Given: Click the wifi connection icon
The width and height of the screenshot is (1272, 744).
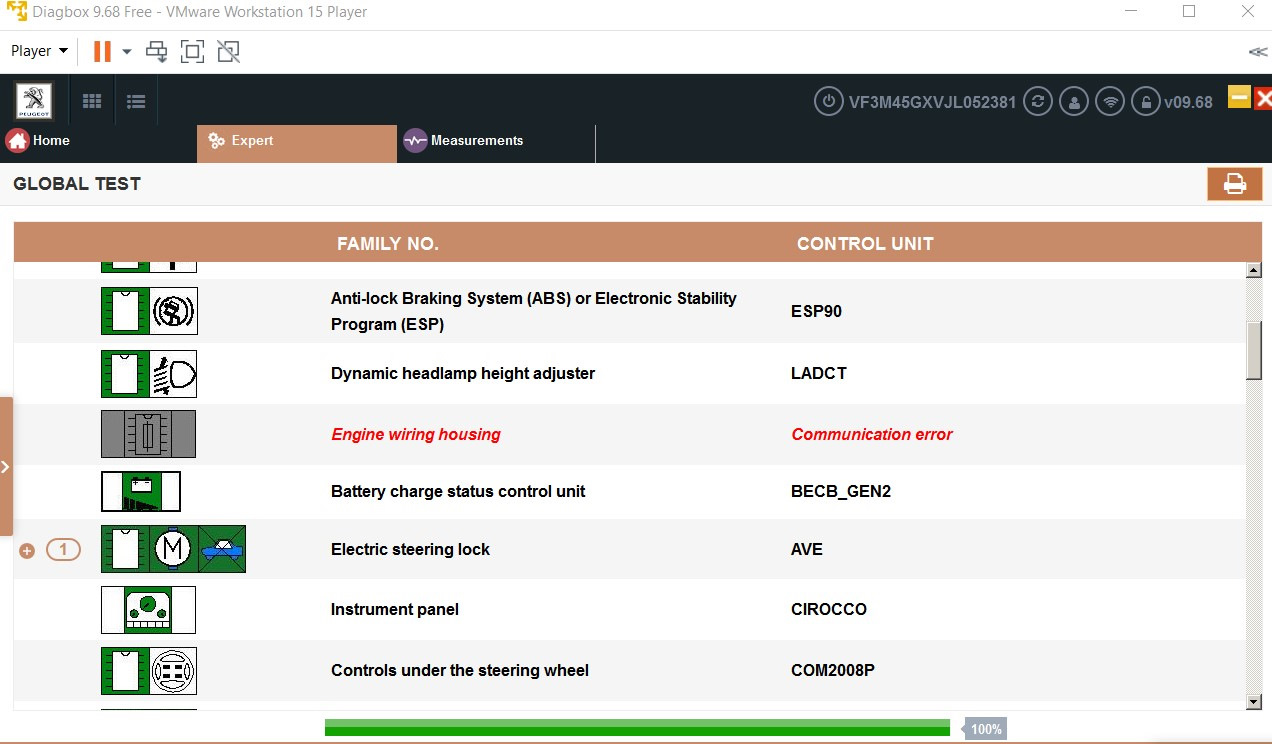Looking at the screenshot, I should click(x=1109, y=101).
